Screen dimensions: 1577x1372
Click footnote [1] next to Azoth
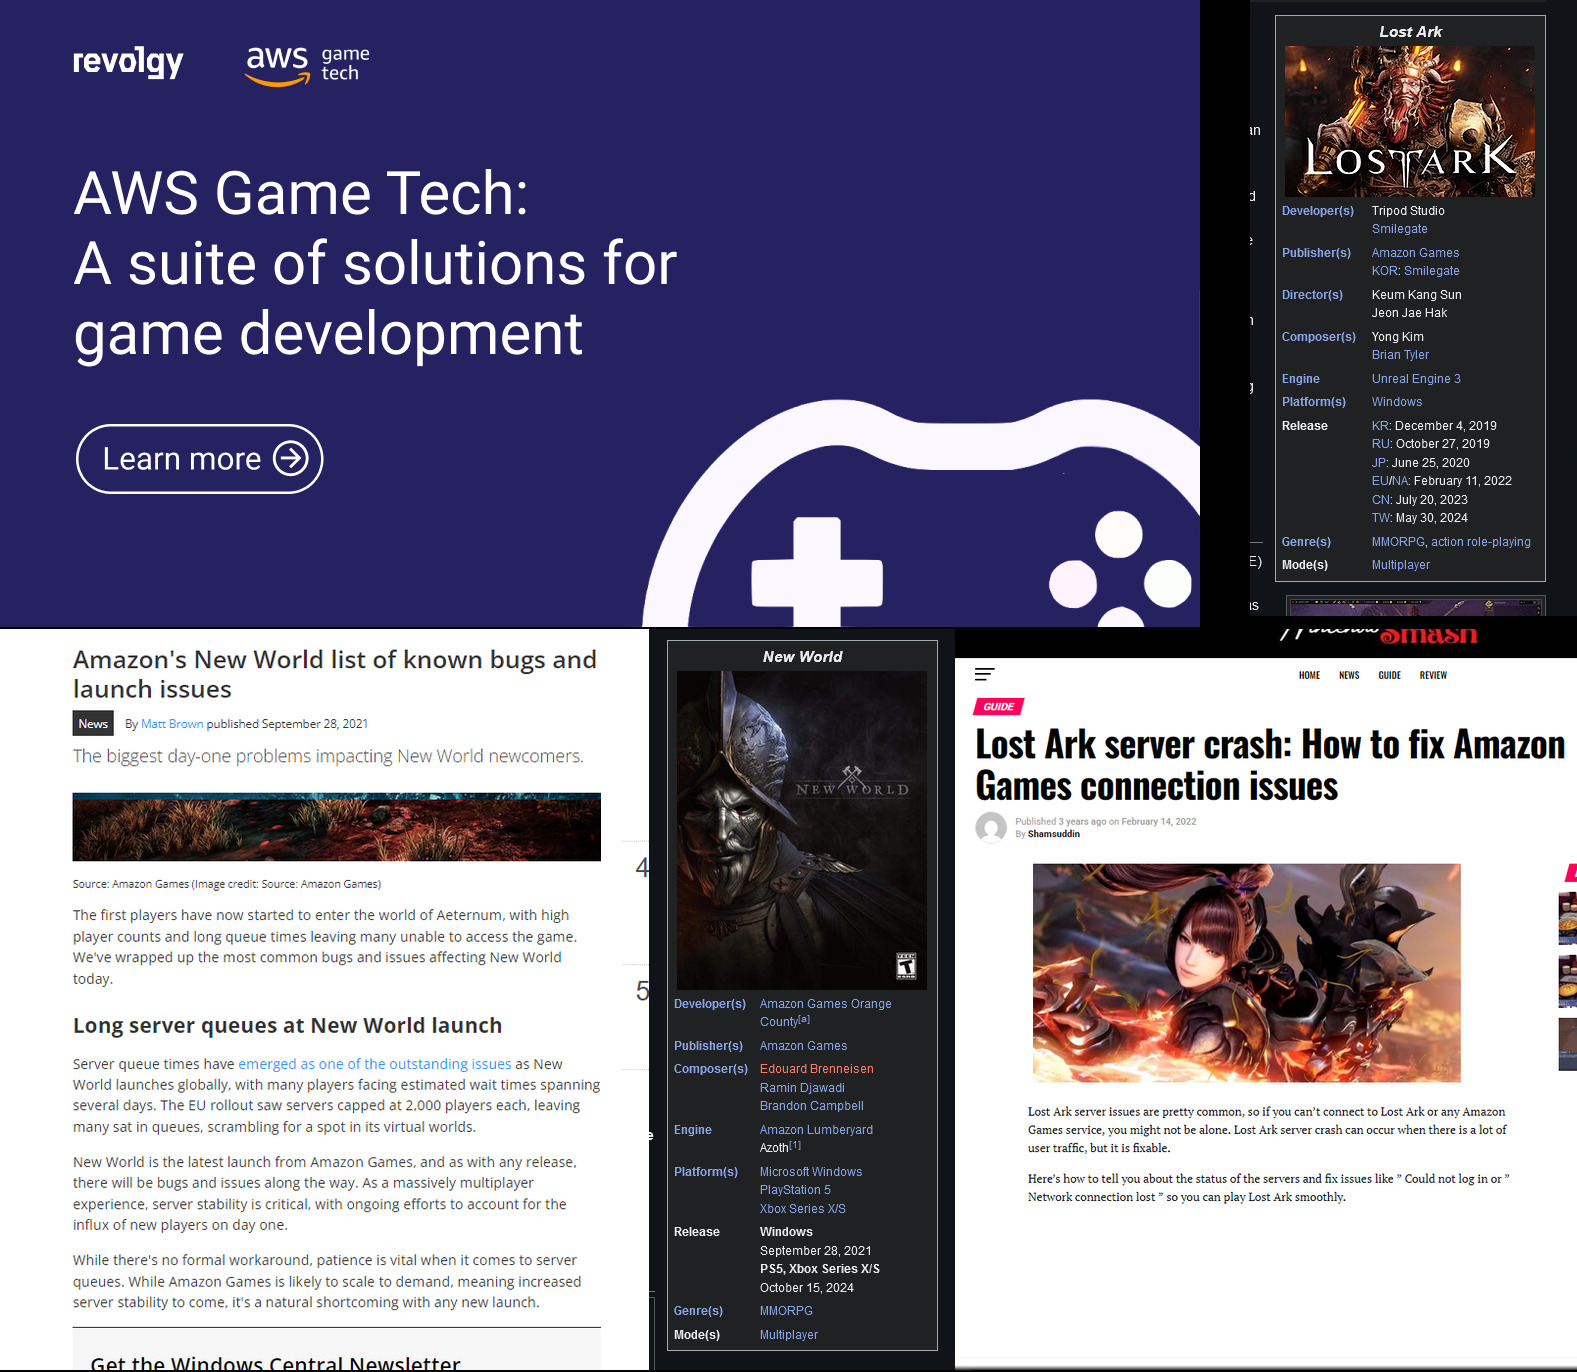[795, 1145]
